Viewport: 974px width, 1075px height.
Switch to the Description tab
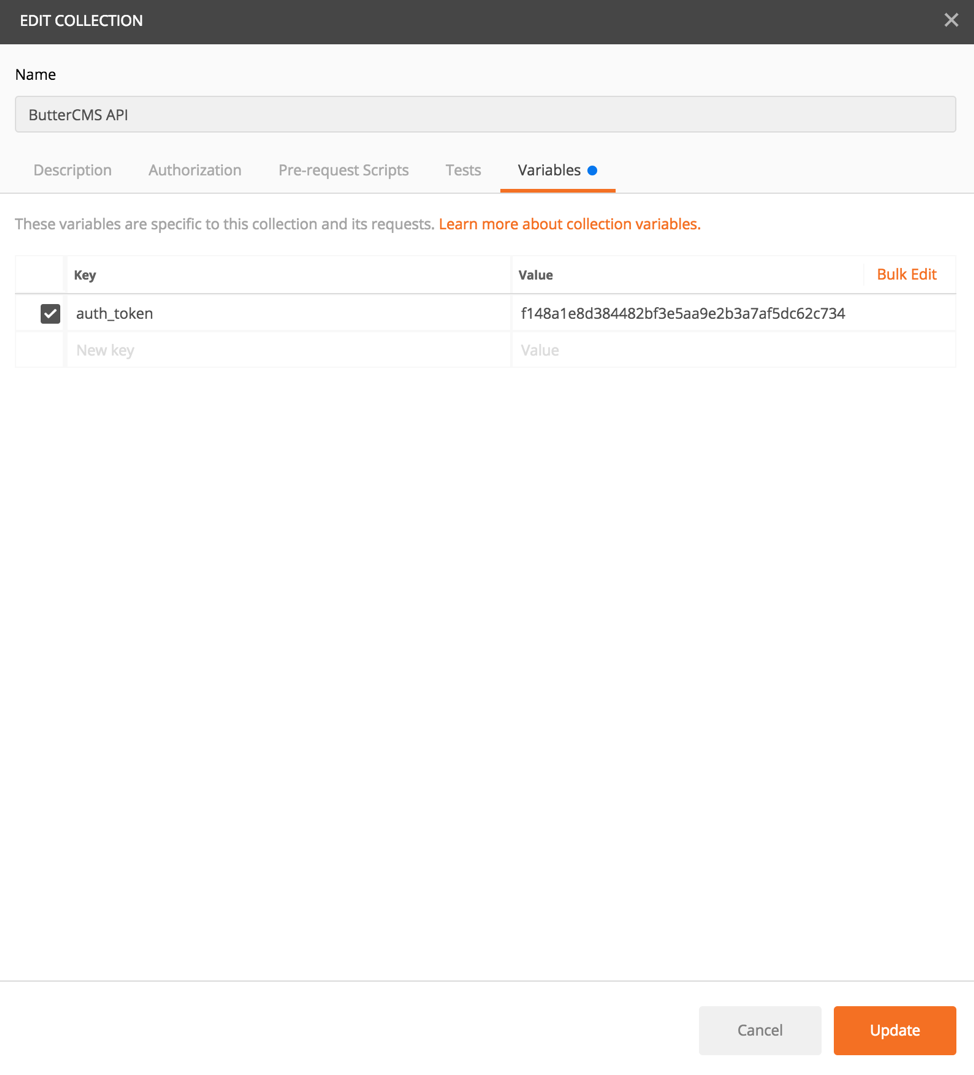pos(72,170)
